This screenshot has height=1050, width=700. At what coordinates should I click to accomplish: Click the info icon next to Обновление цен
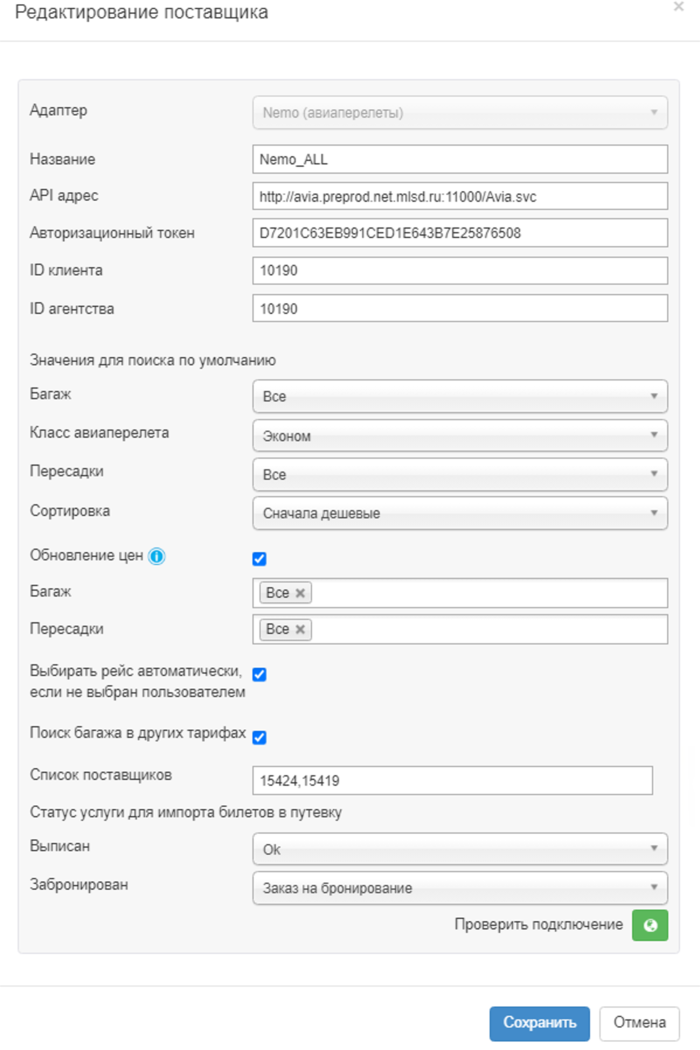(156, 558)
